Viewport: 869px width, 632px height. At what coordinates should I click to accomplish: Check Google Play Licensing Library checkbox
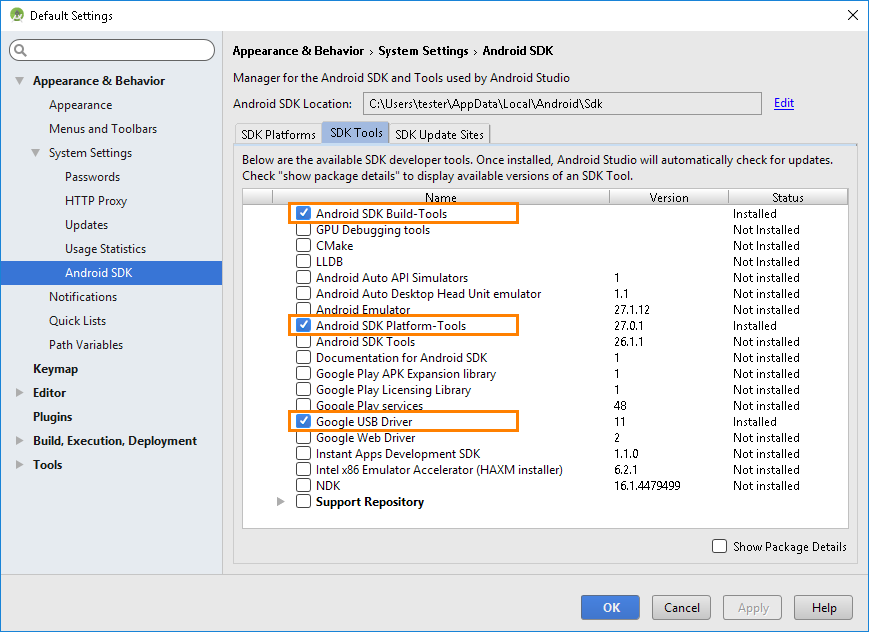(303, 390)
